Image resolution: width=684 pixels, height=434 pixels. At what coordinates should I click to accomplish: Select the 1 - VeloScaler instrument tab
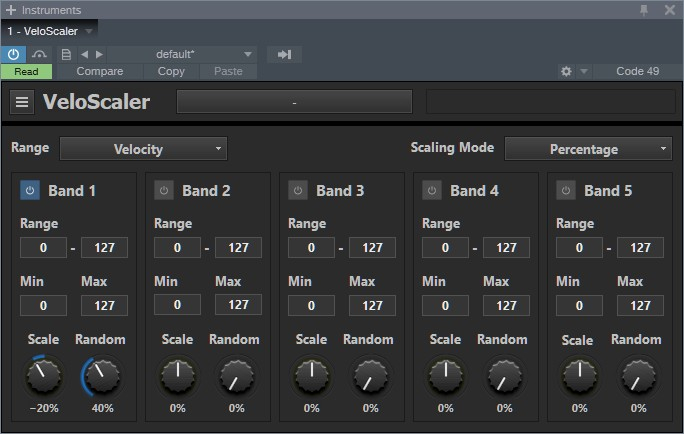(43, 31)
